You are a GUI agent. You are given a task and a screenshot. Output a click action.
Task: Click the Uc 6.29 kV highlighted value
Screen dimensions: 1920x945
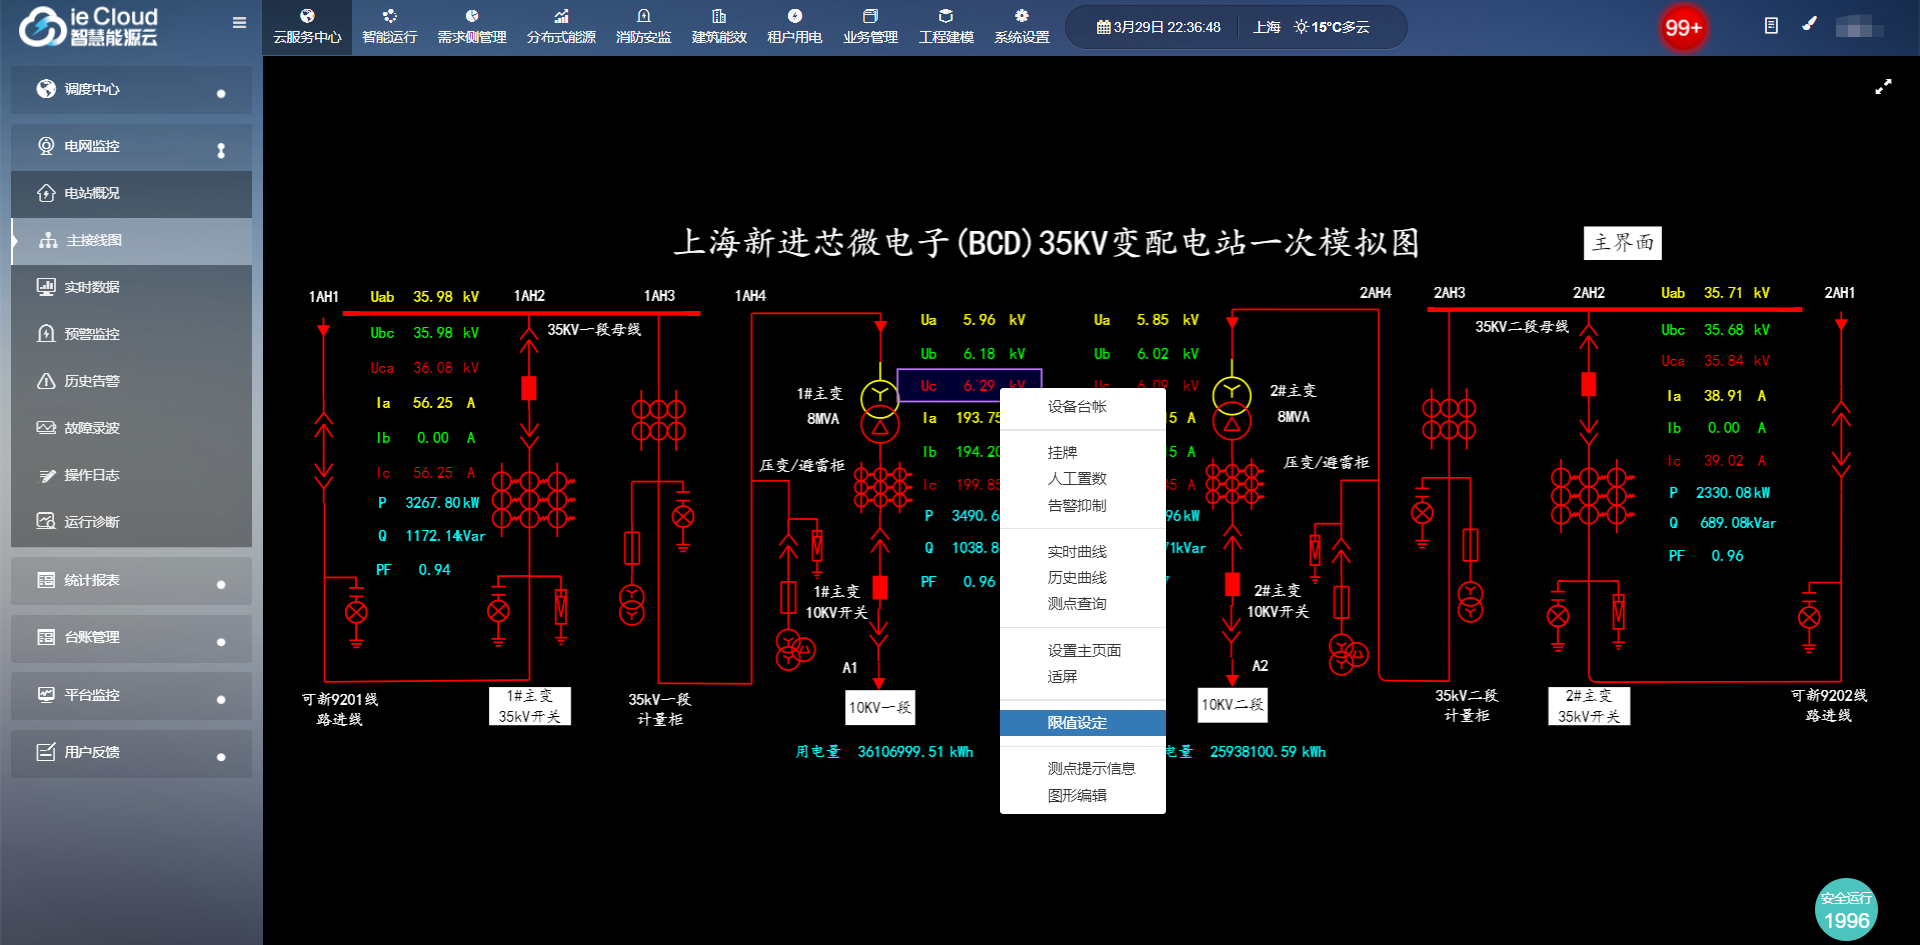coord(970,385)
